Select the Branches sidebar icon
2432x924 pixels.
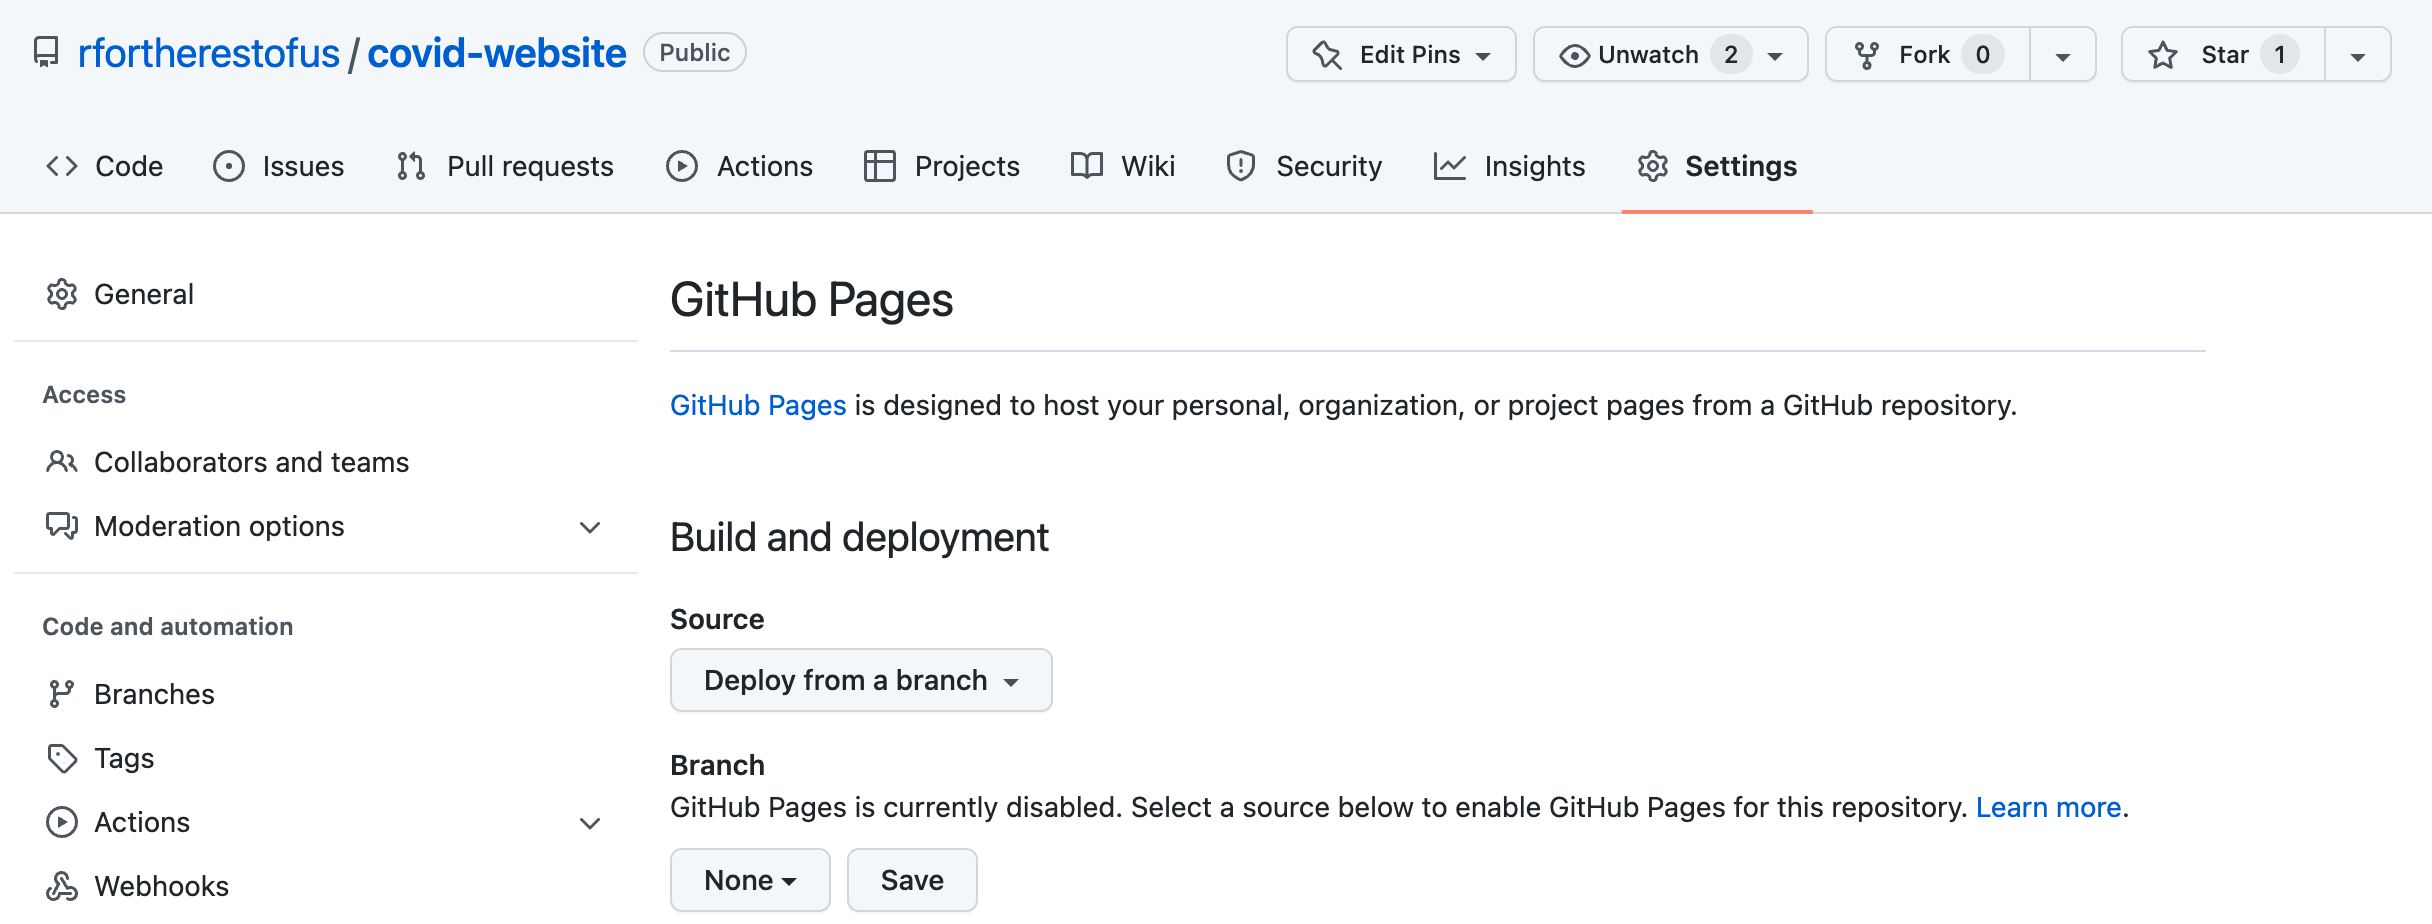pyautogui.click(x=62, y=693)
